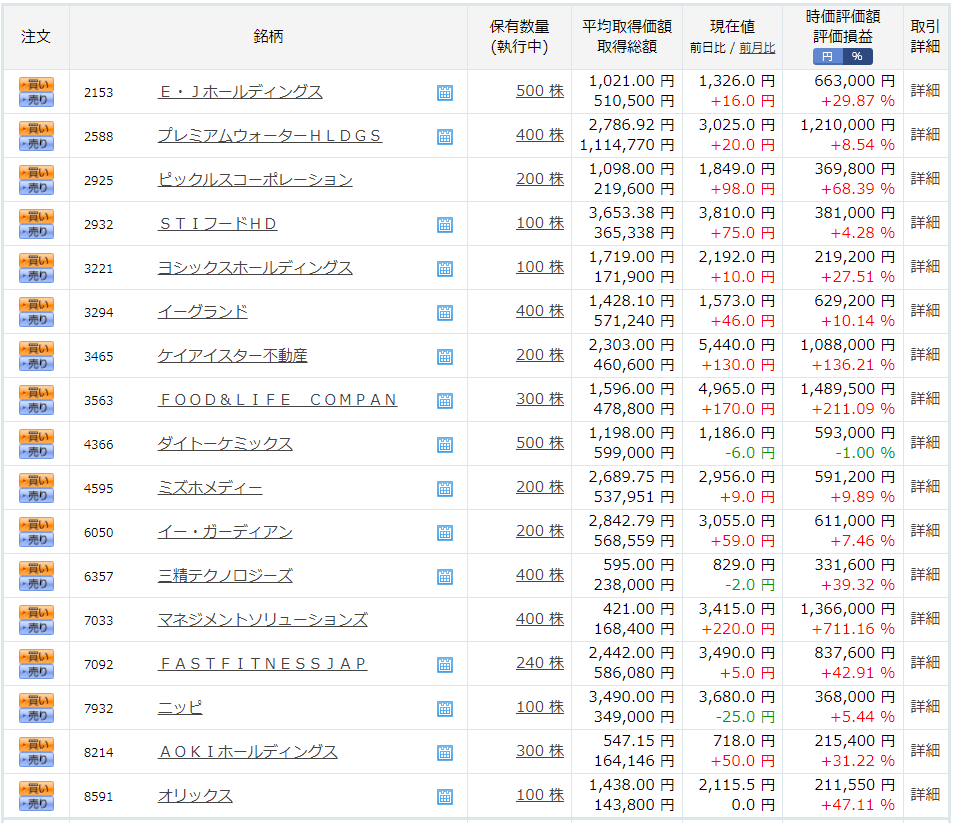View 詳細 for オリックス row
The height and width of the screenshot is (823, 954).
925,794
